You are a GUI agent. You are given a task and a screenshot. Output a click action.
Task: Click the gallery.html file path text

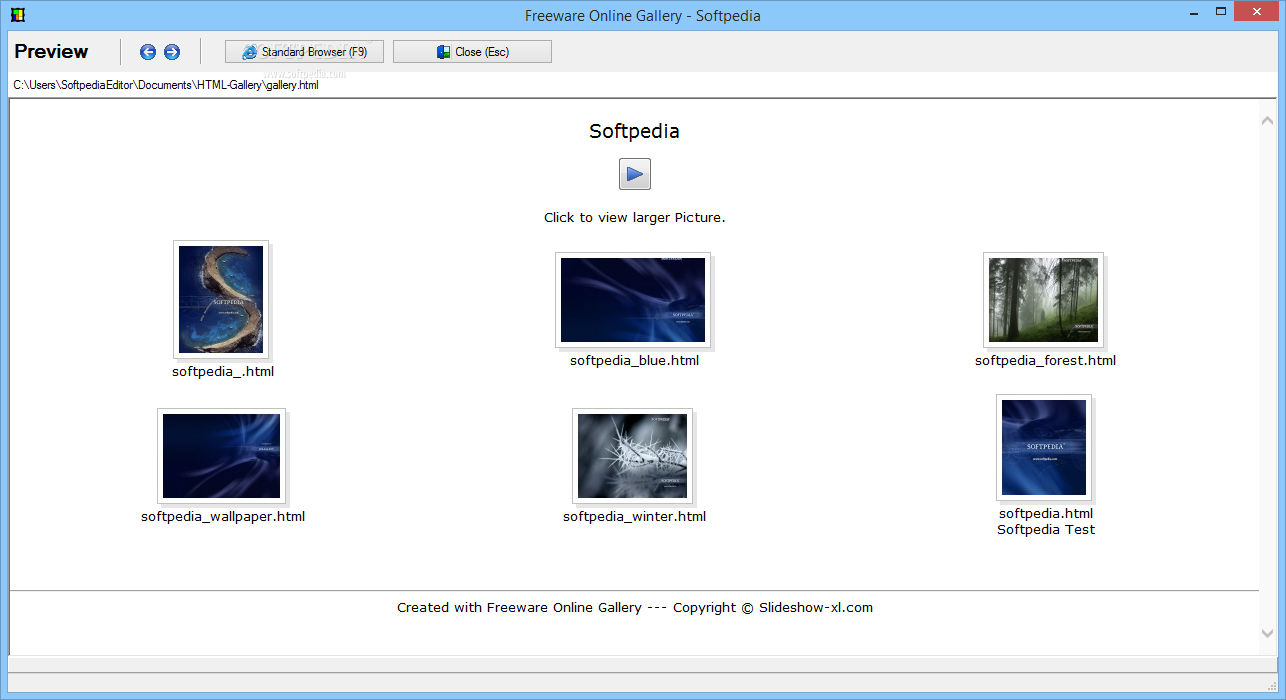click(166, 85)
